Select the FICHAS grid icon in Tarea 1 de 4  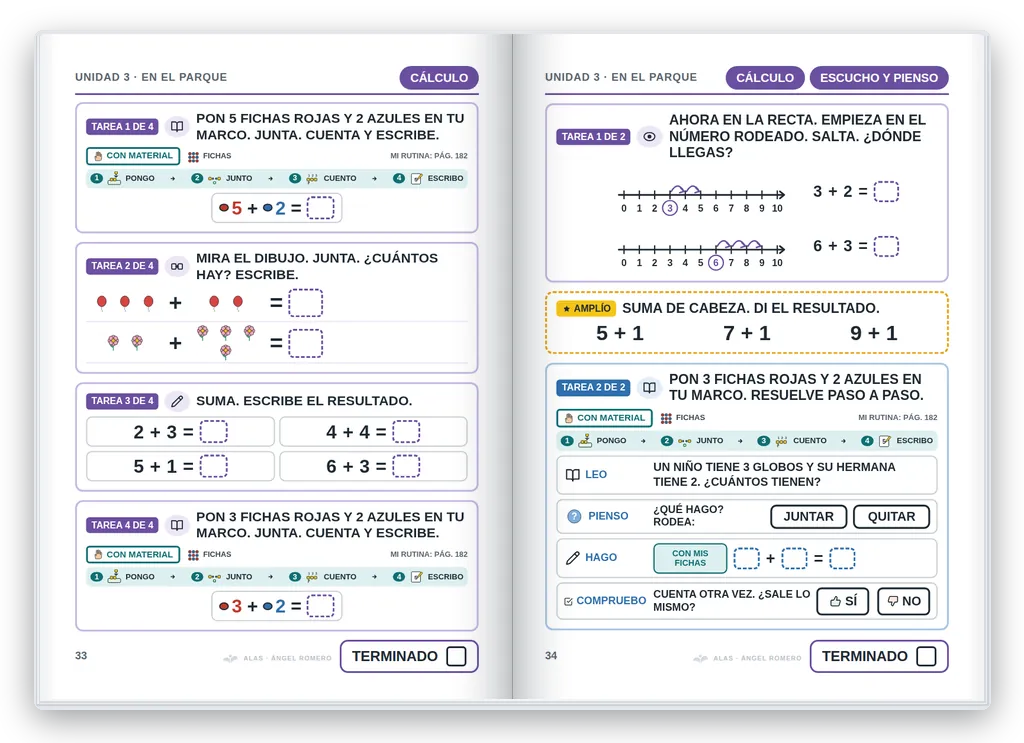(x=193, y=156)
